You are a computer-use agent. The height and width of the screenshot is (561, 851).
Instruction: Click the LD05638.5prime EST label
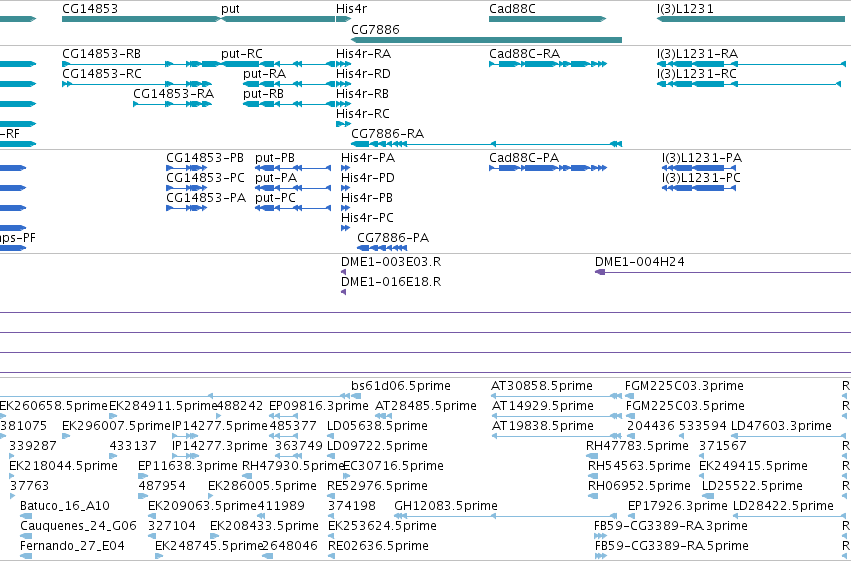click(x=377, y=426)
